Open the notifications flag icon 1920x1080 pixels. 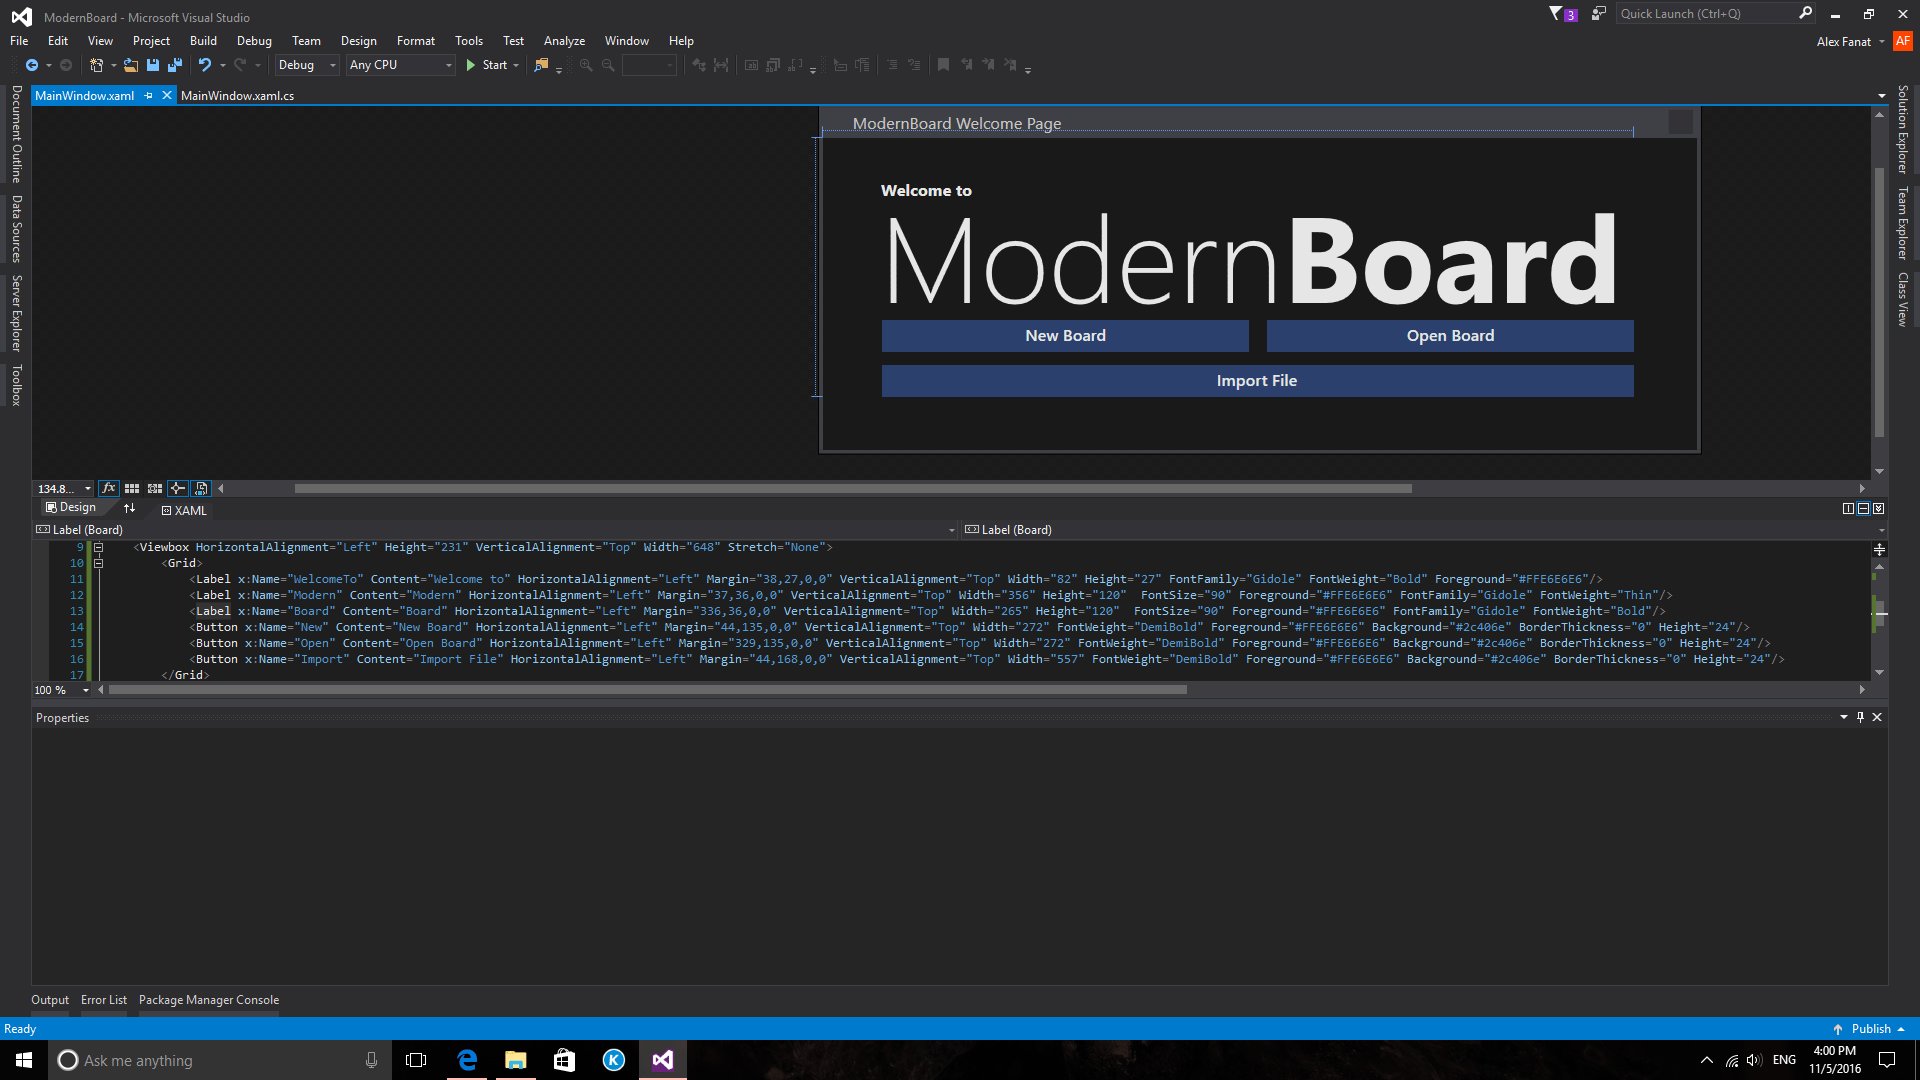point(1556,14)
